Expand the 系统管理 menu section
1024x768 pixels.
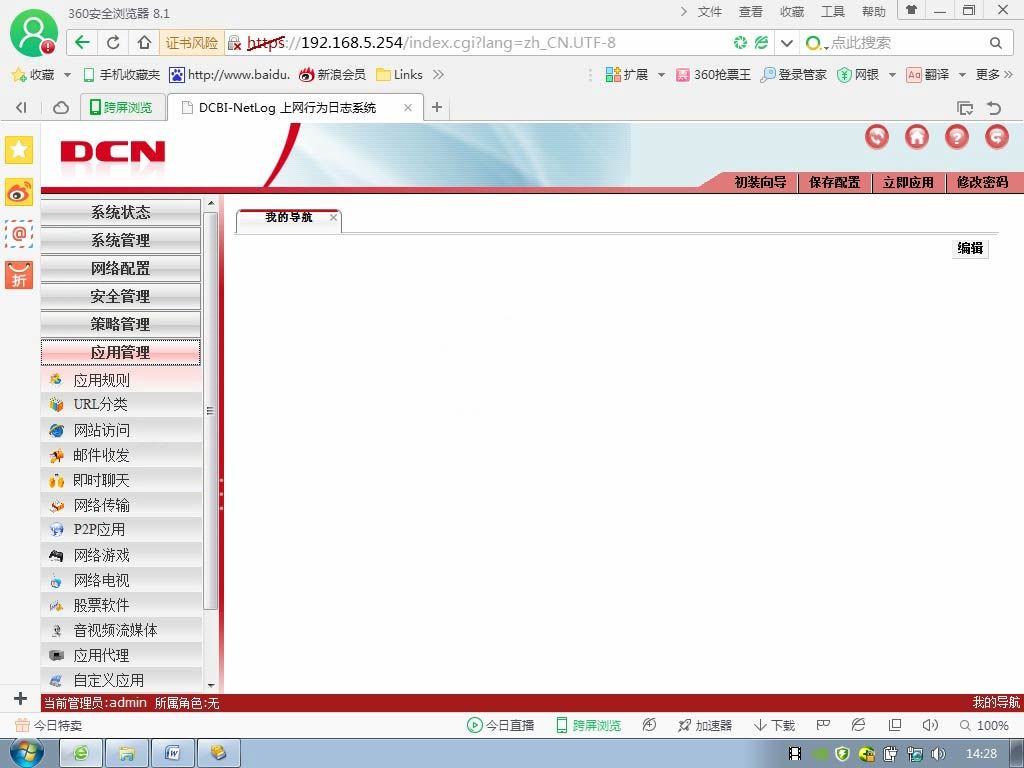[x=121, y=240]
